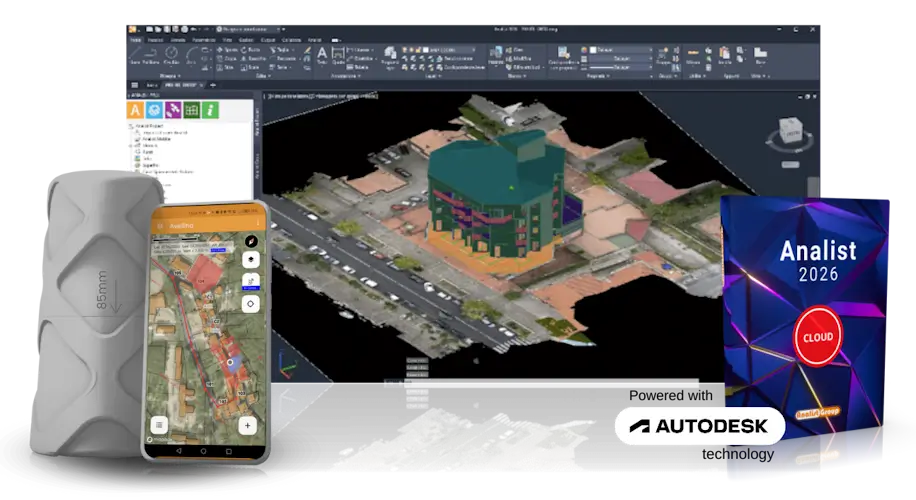Tap the Android home navigation button

203,451
